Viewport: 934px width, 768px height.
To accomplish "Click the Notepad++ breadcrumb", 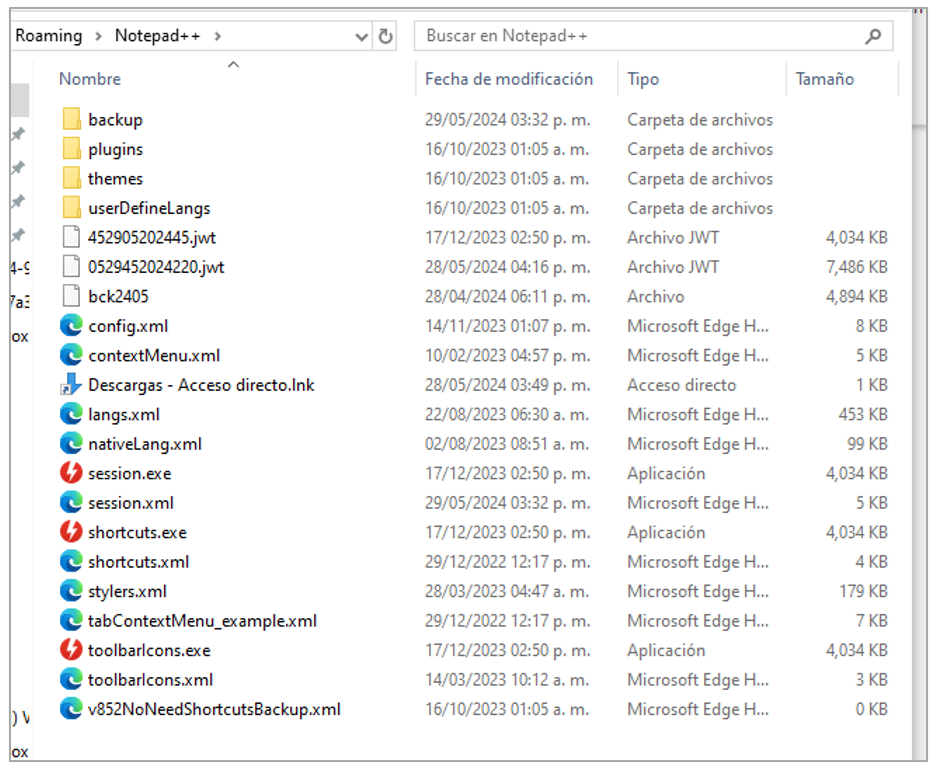I will (157, 36).
